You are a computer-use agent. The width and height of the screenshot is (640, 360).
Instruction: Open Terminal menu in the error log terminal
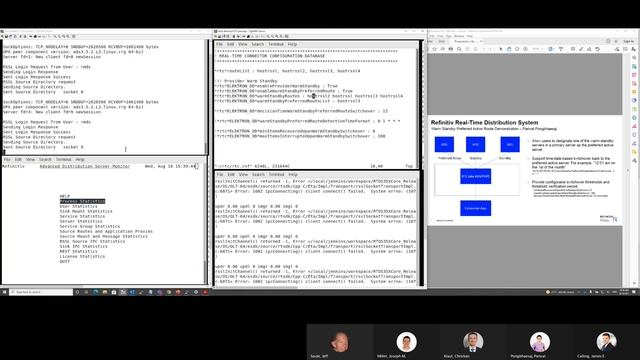276,174
